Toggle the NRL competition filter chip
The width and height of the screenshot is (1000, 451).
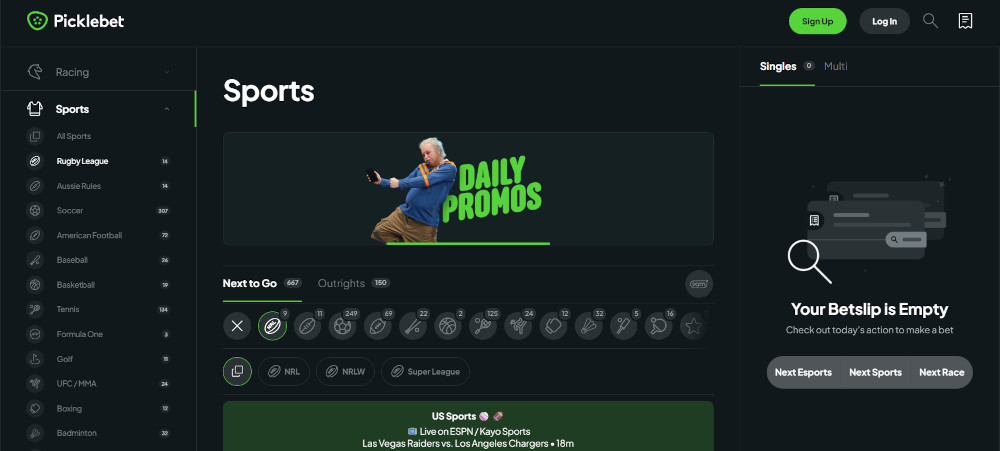pyautogui.click(x=284, y=371)
